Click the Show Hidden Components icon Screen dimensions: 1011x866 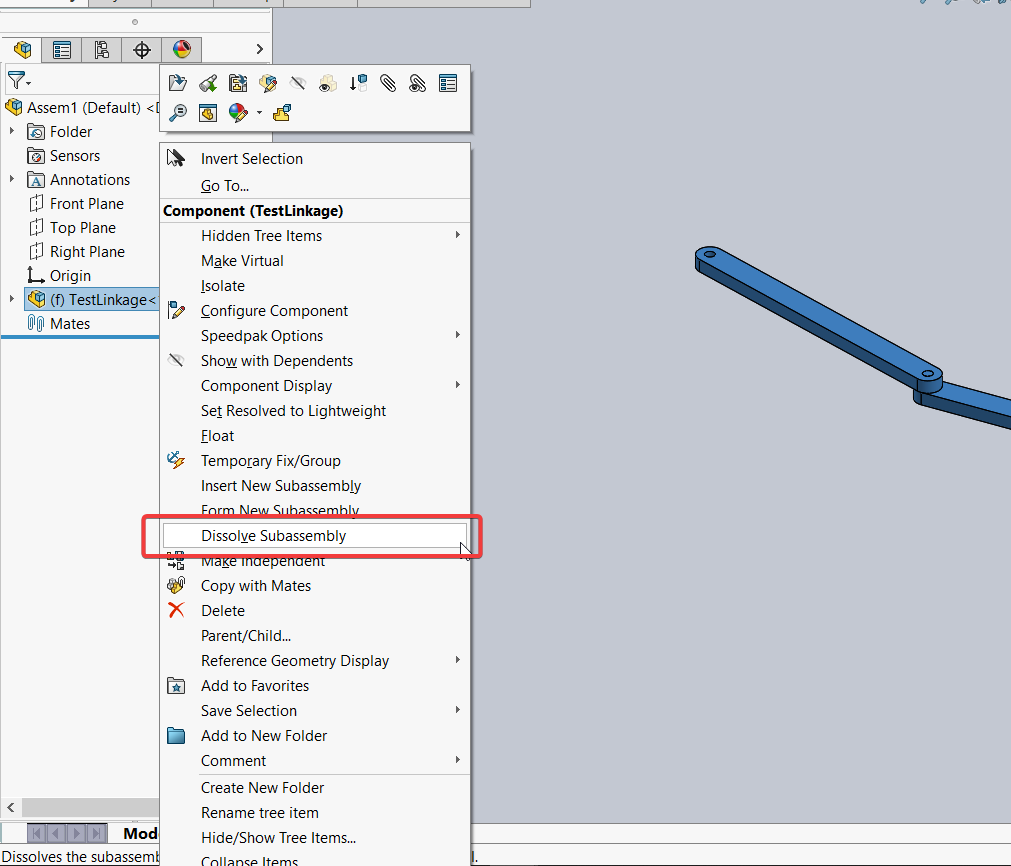pyautogui.click(x=327, y=83)
